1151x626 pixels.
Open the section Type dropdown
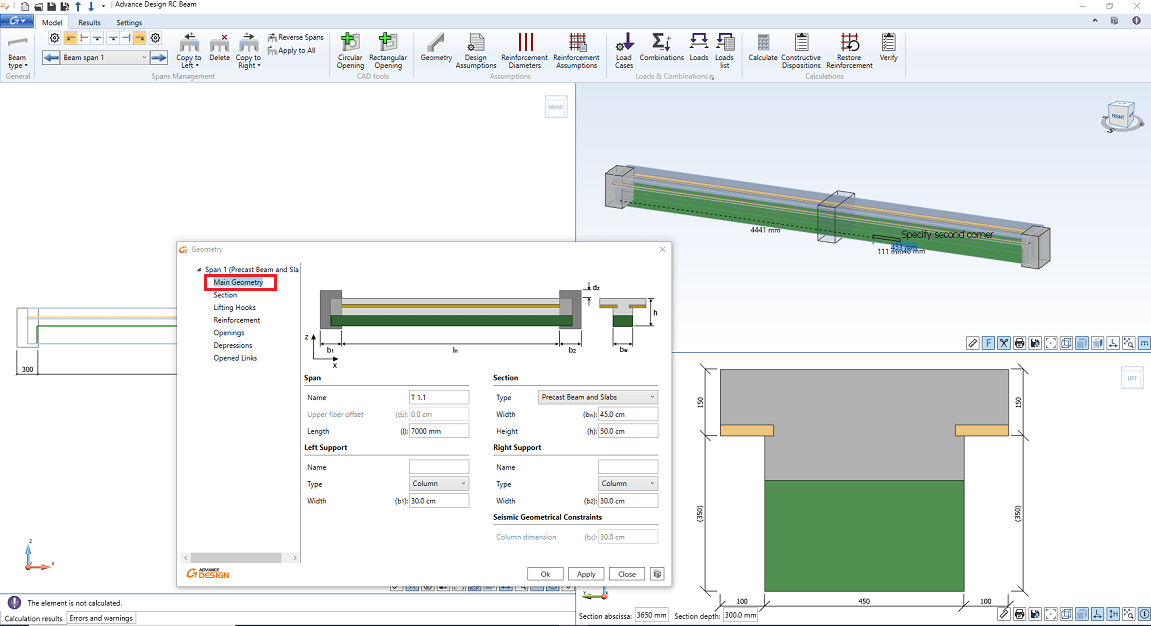(598, 397)
